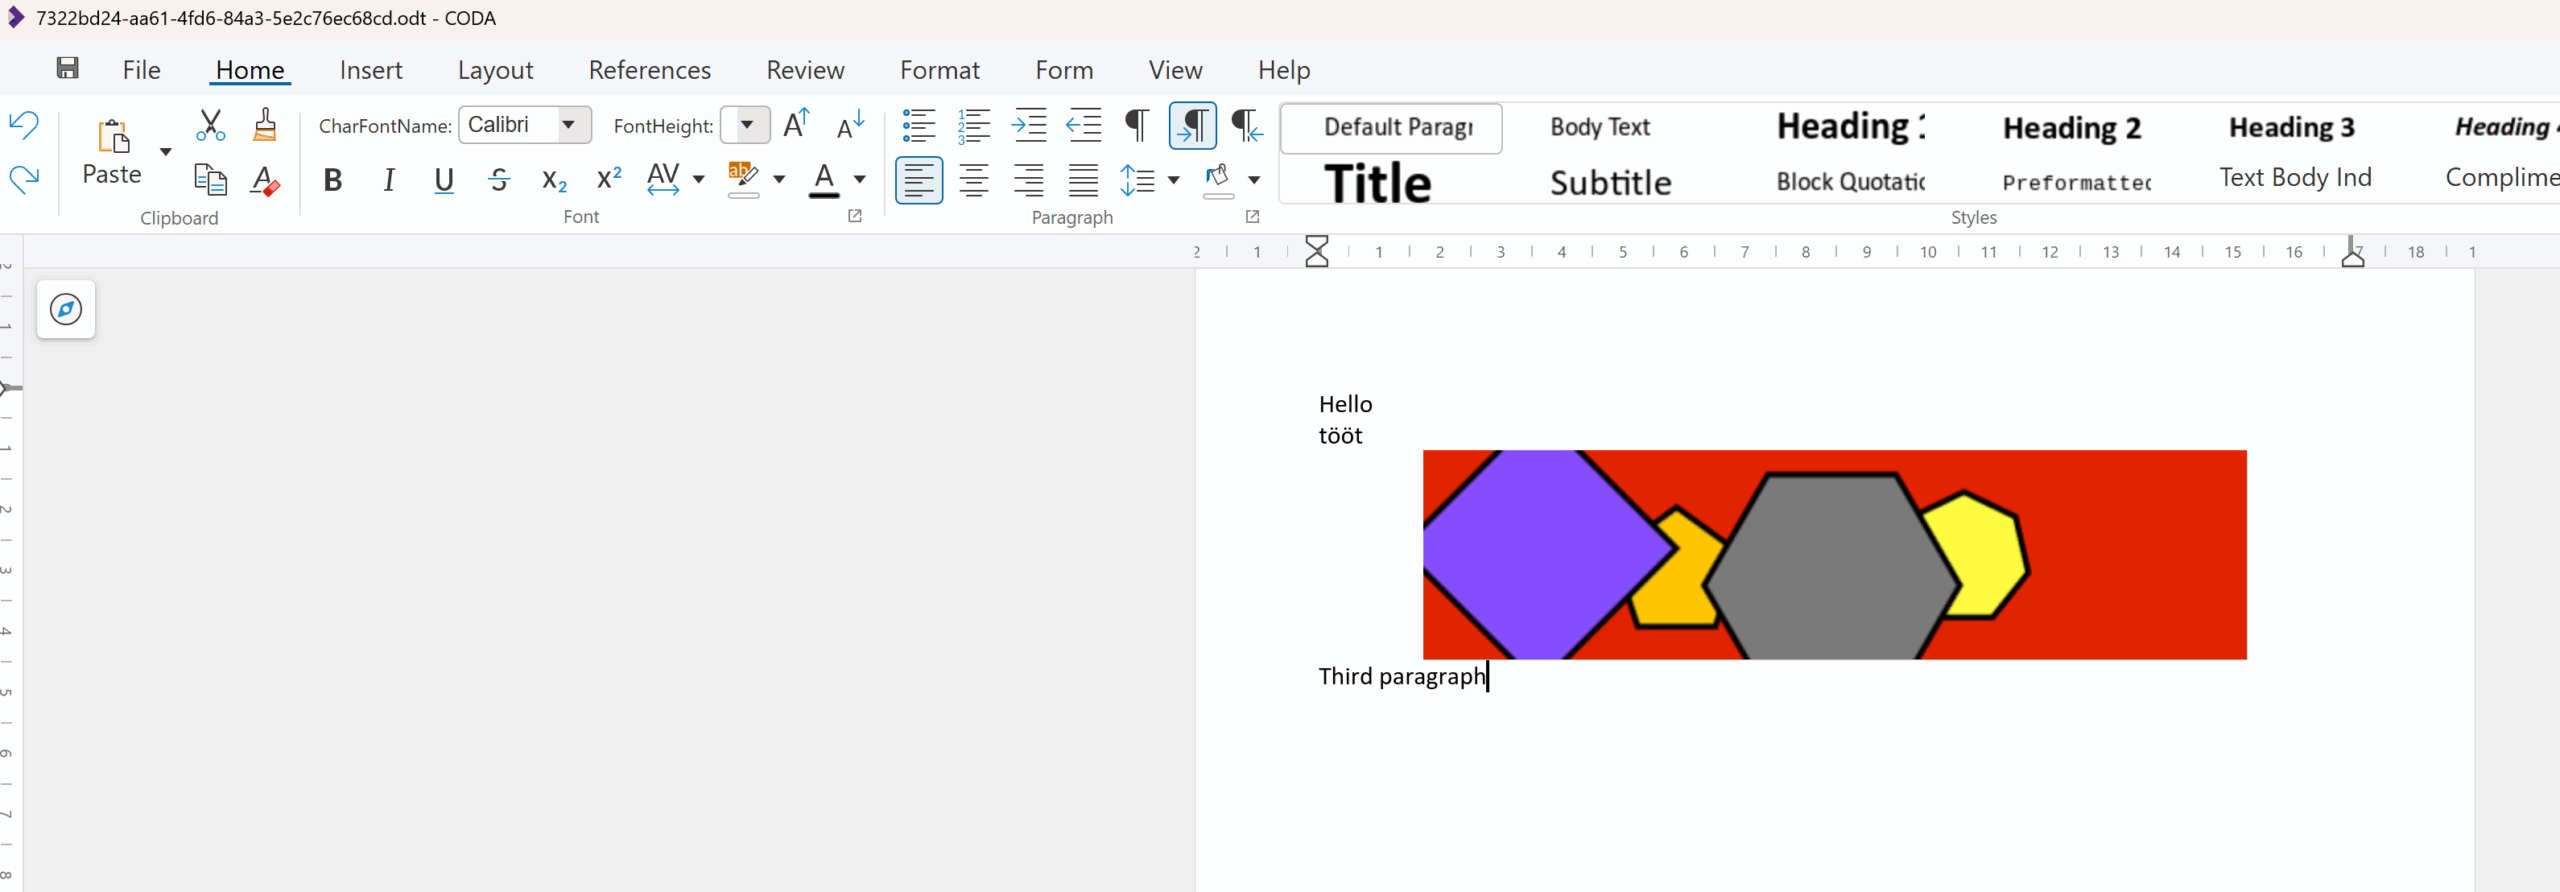The image size is (2560, 892).
Task: Click the Paste button
Action: coord(112,152)
